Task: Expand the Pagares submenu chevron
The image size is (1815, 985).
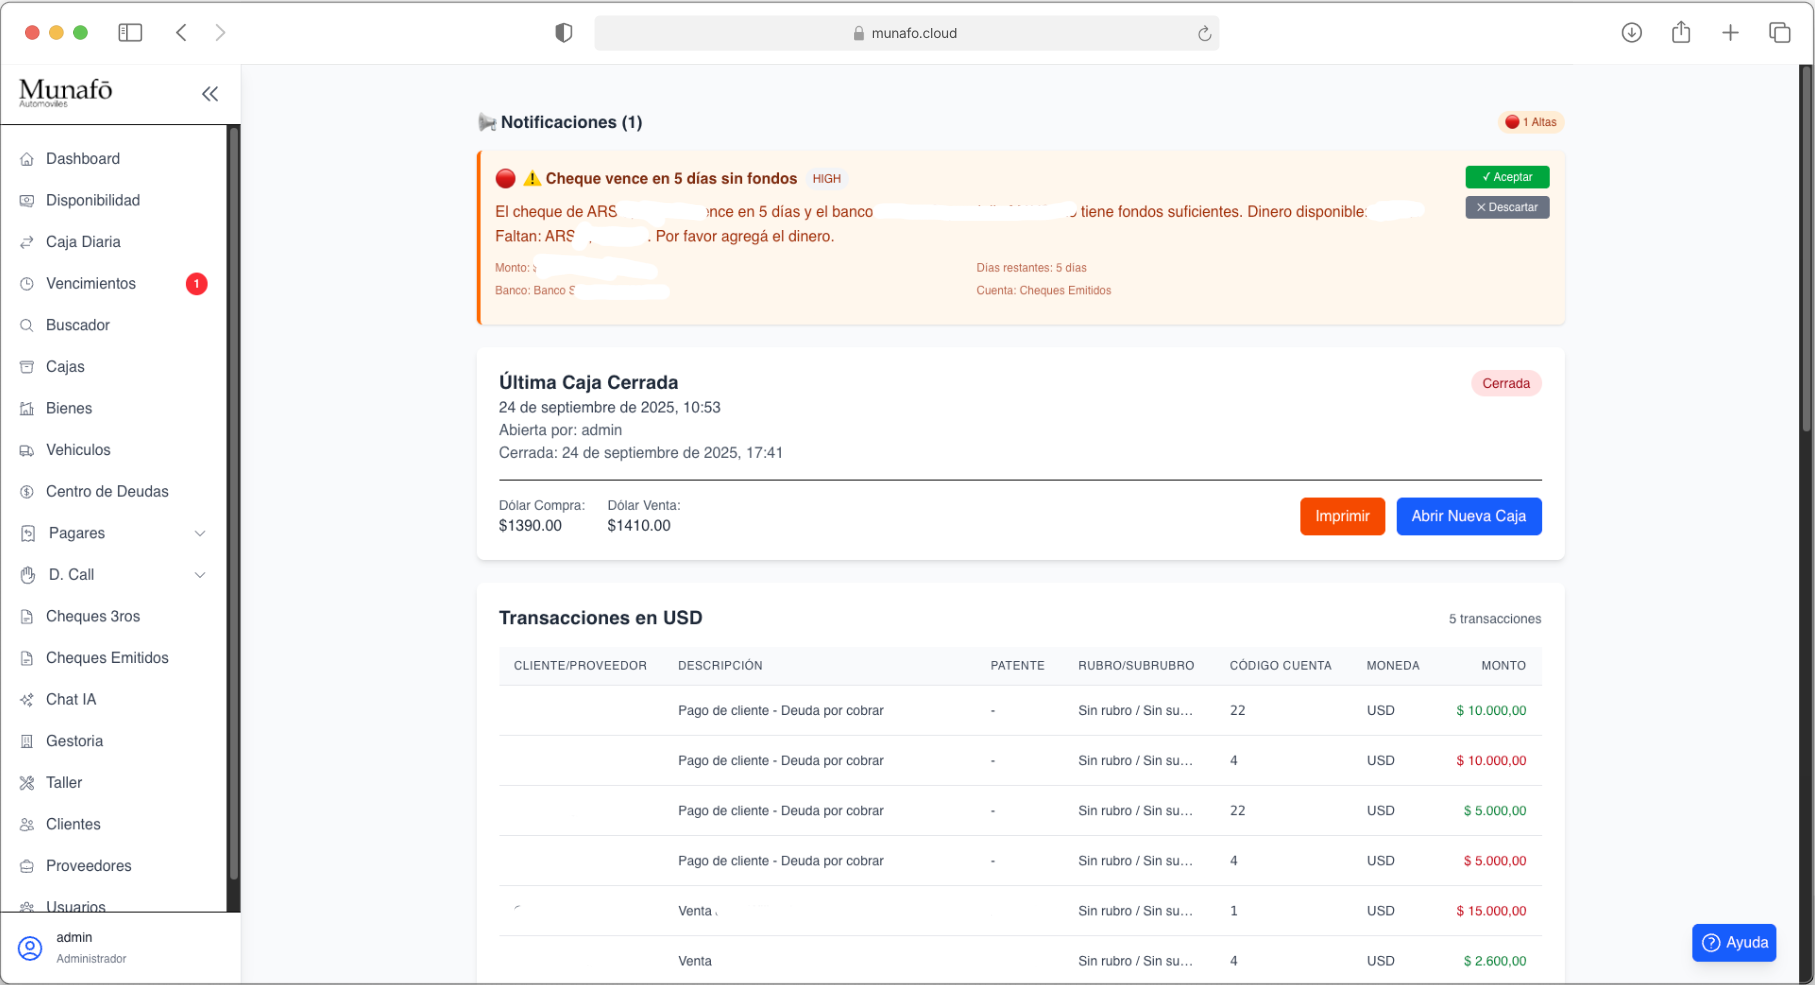Action: 200,534
